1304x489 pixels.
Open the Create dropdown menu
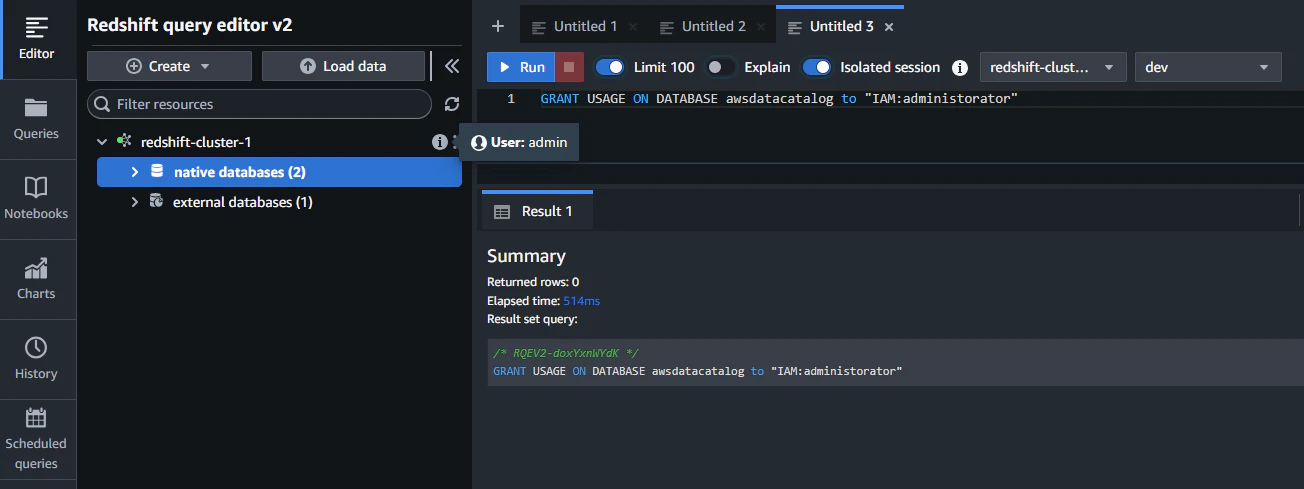(169, 66)
